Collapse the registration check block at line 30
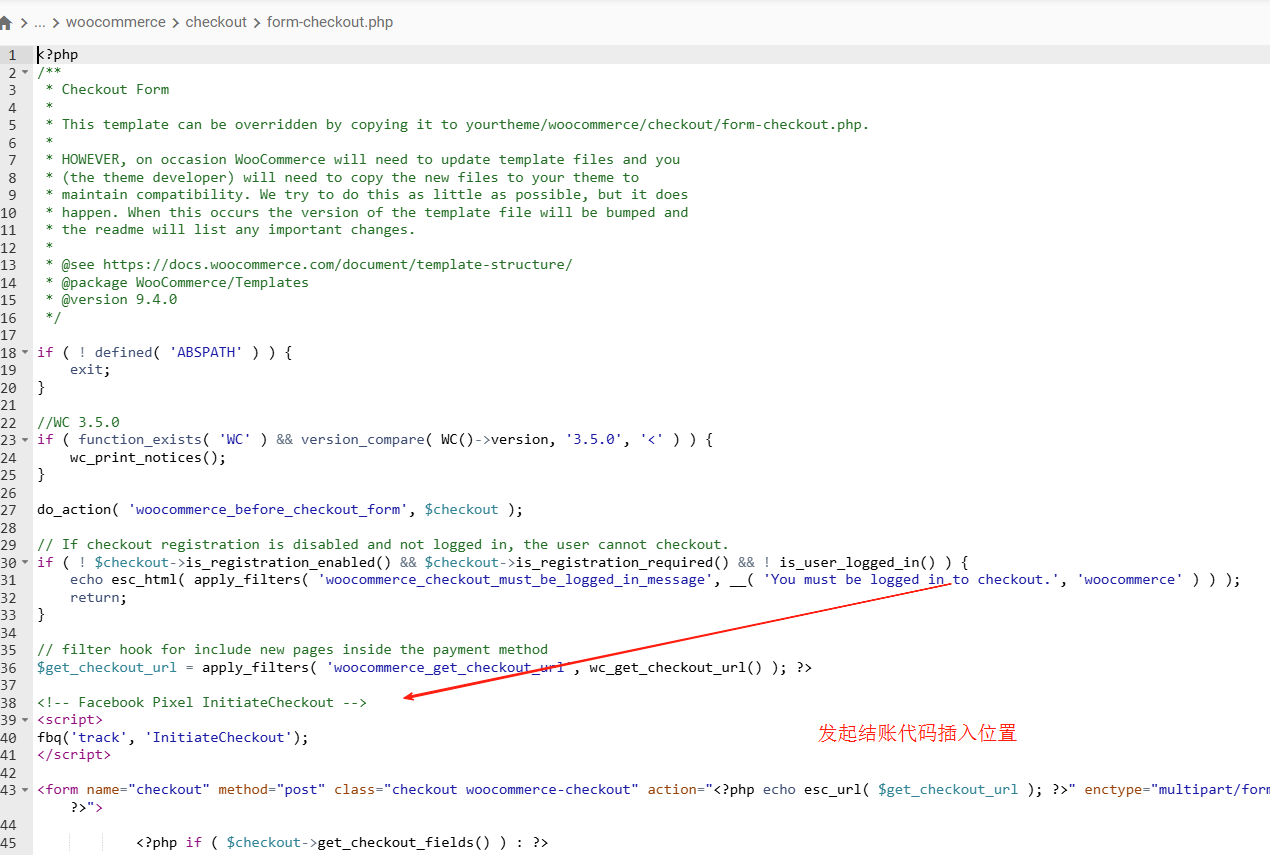Screen dimensions: 1270x855 coord(25,562)
